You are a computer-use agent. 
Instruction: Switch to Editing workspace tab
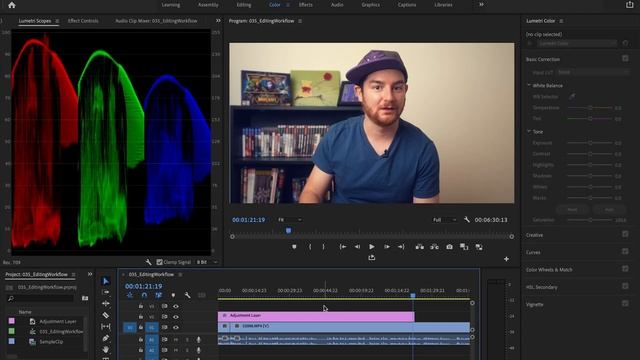(x=244, y=5)
